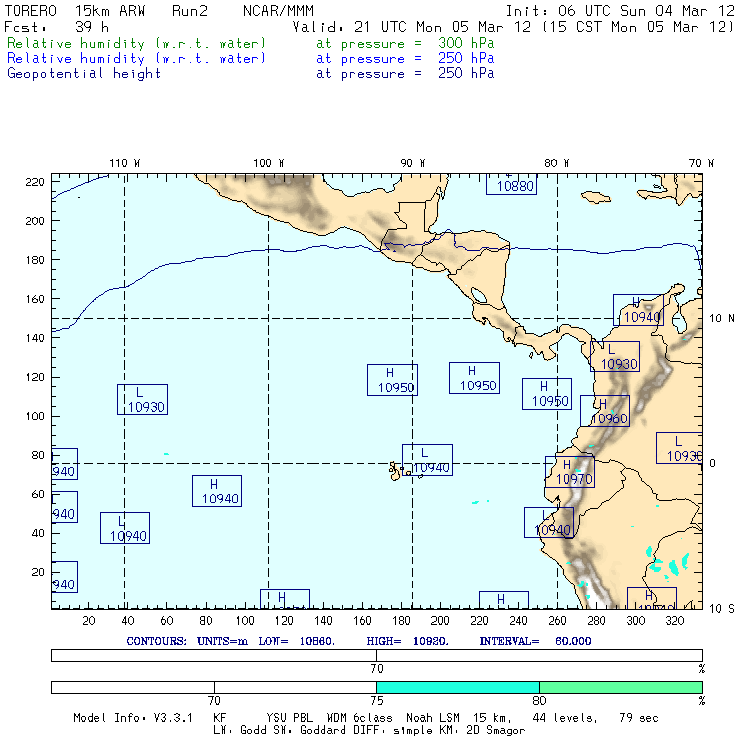Click the blue "Relative humidity (w.r.t. water)" legend line
Image resolution: width=740 pixels, height=740 pixels.
coord(136,59)
